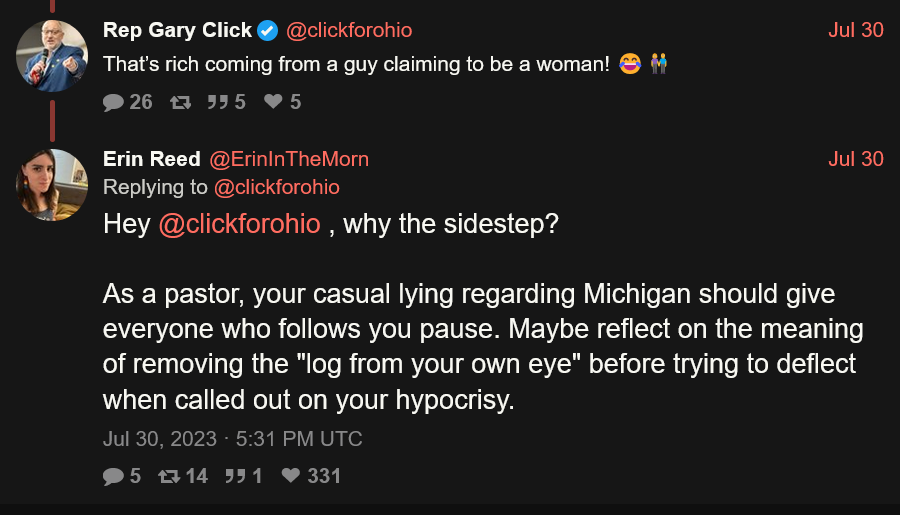Open Rep Gary Click's avatar photo

pyautogui.click(x=52, y=55)
